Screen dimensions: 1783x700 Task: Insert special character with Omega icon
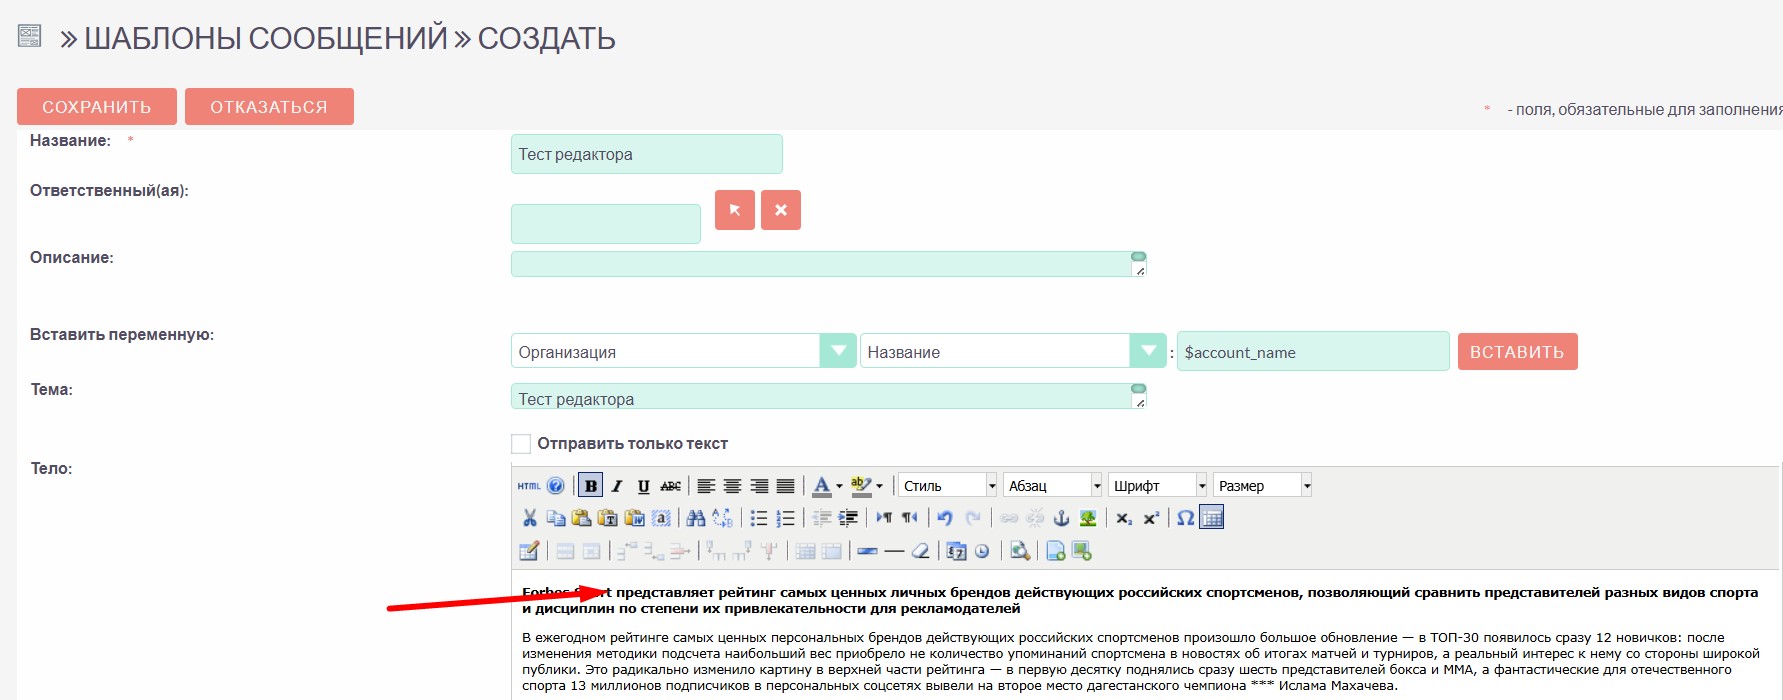click(1185, 518)
